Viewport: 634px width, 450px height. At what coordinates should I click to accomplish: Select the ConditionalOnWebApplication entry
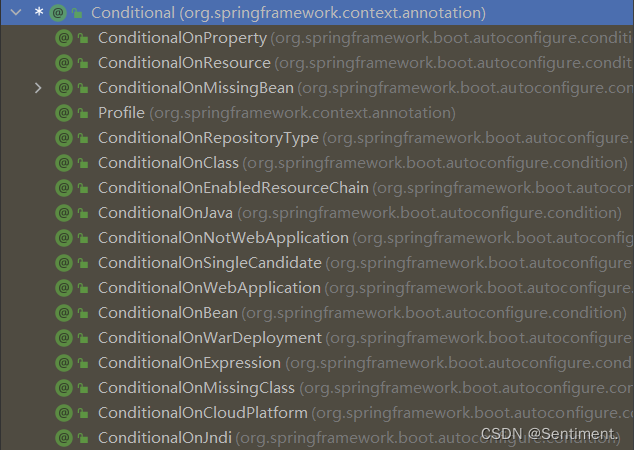click(209, 288)
